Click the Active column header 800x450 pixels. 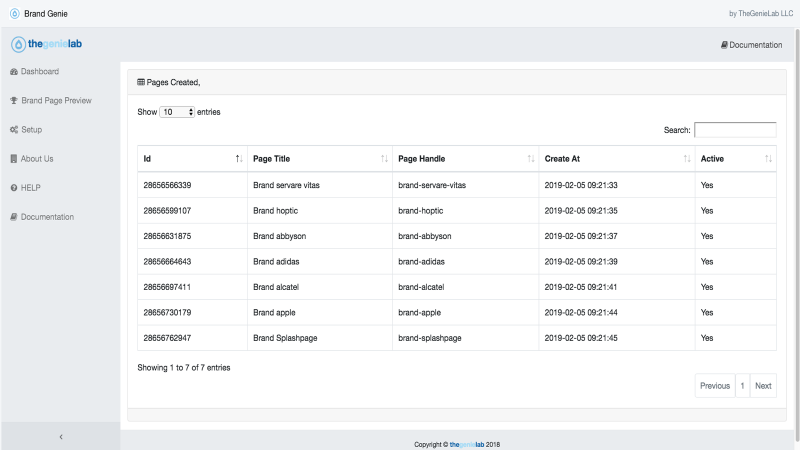[736, 159]
